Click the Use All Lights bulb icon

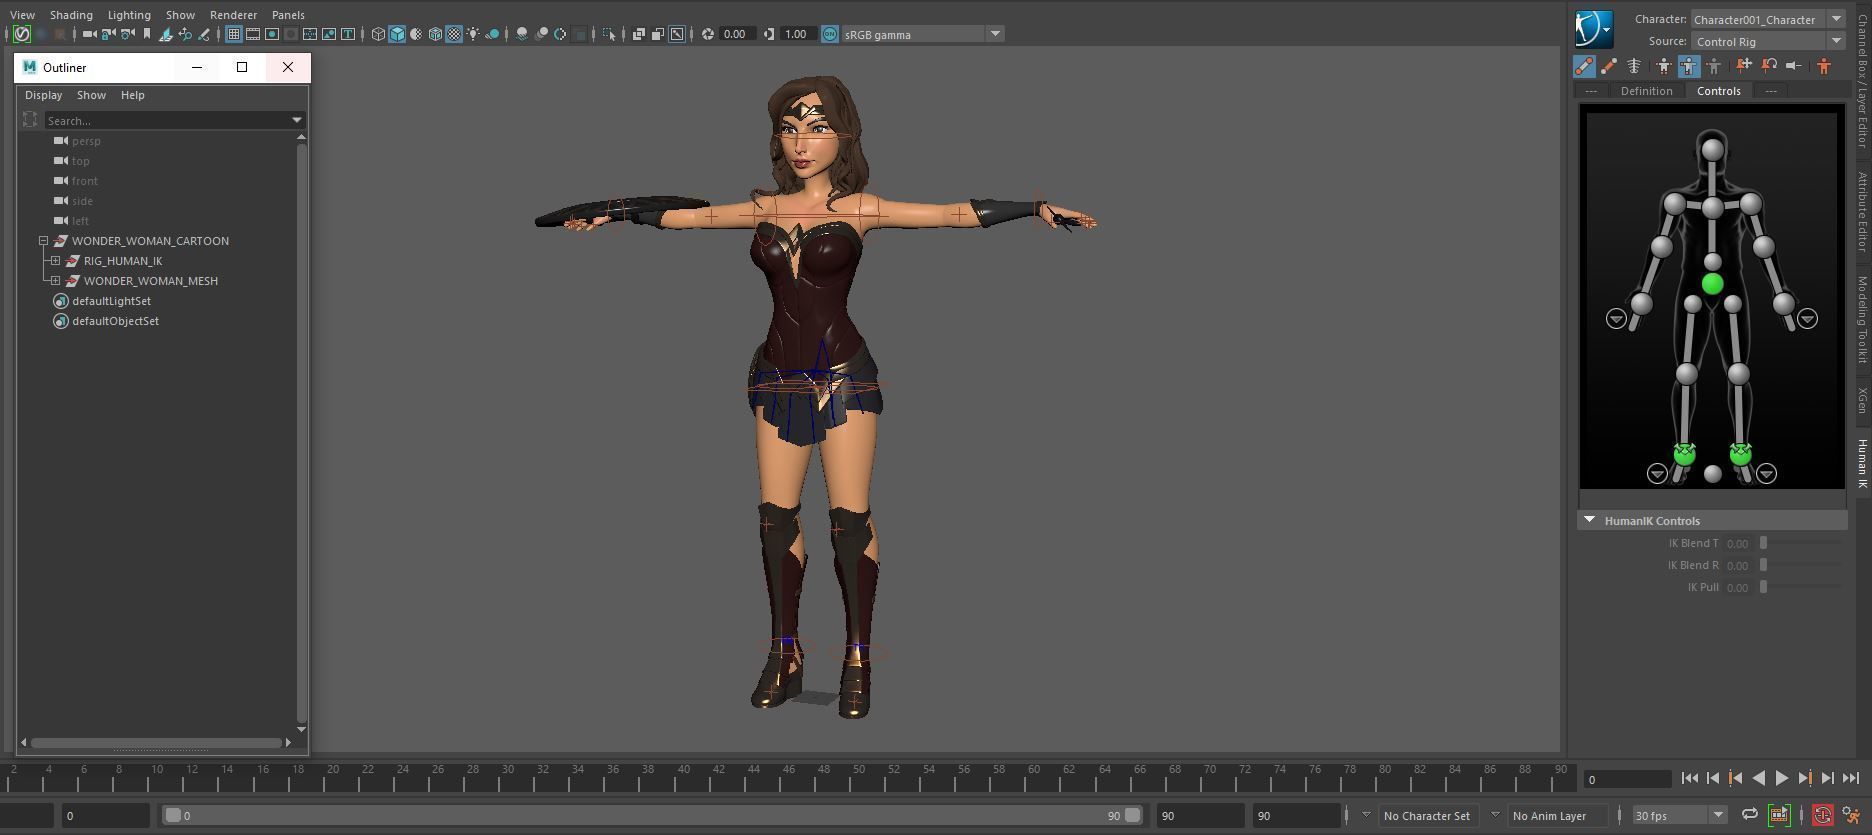click(473, 34)
